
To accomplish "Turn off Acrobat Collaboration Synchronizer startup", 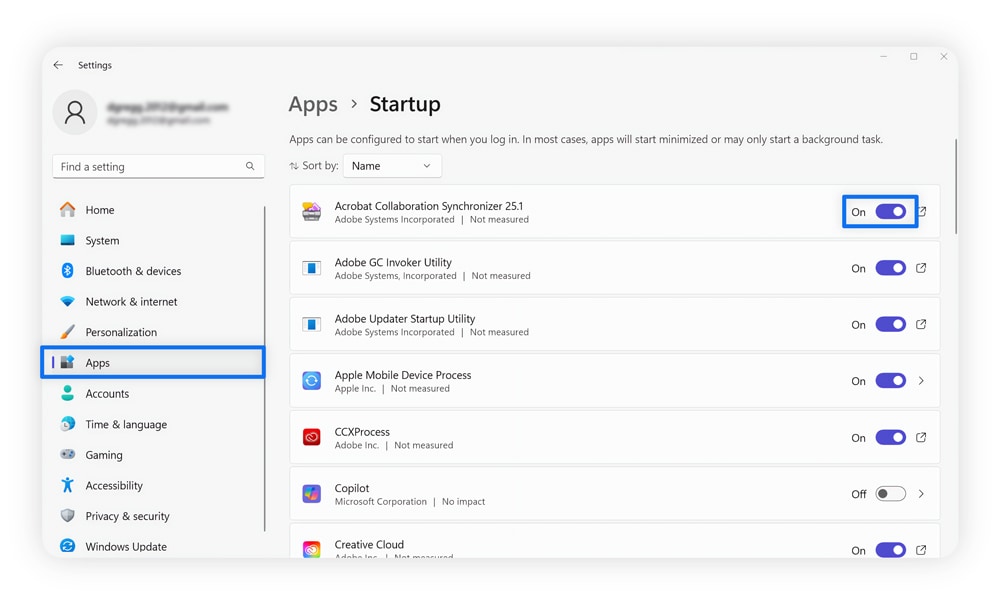I will pyautogui.click(x=889, y=211).
